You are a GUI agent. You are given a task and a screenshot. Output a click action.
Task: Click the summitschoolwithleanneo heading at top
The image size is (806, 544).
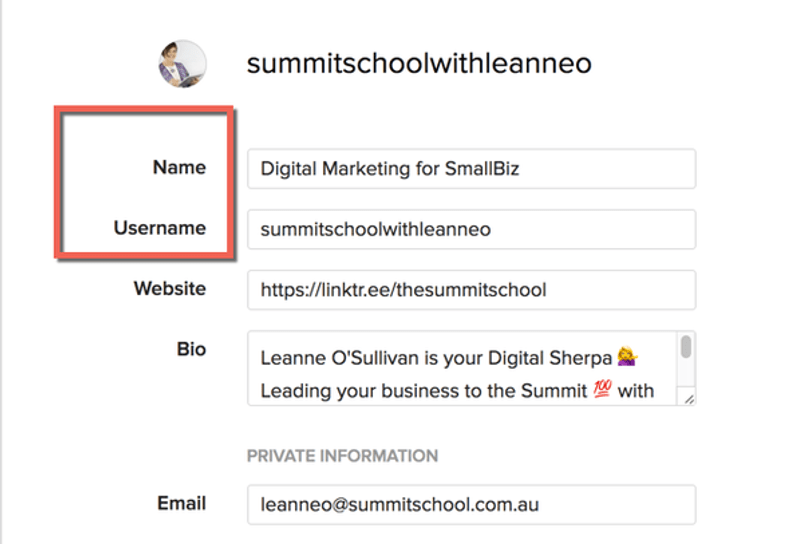419,64
